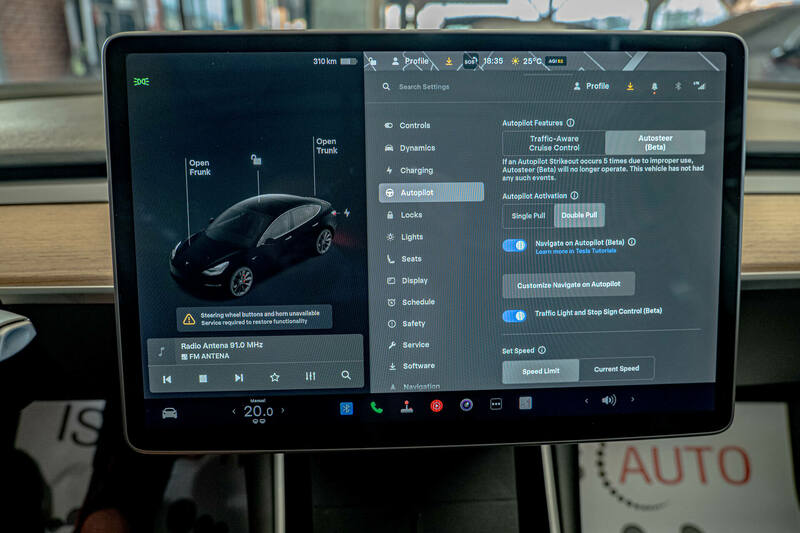Click the music note media icon
This screenshot has height=533, width=800.
(161, 351)
